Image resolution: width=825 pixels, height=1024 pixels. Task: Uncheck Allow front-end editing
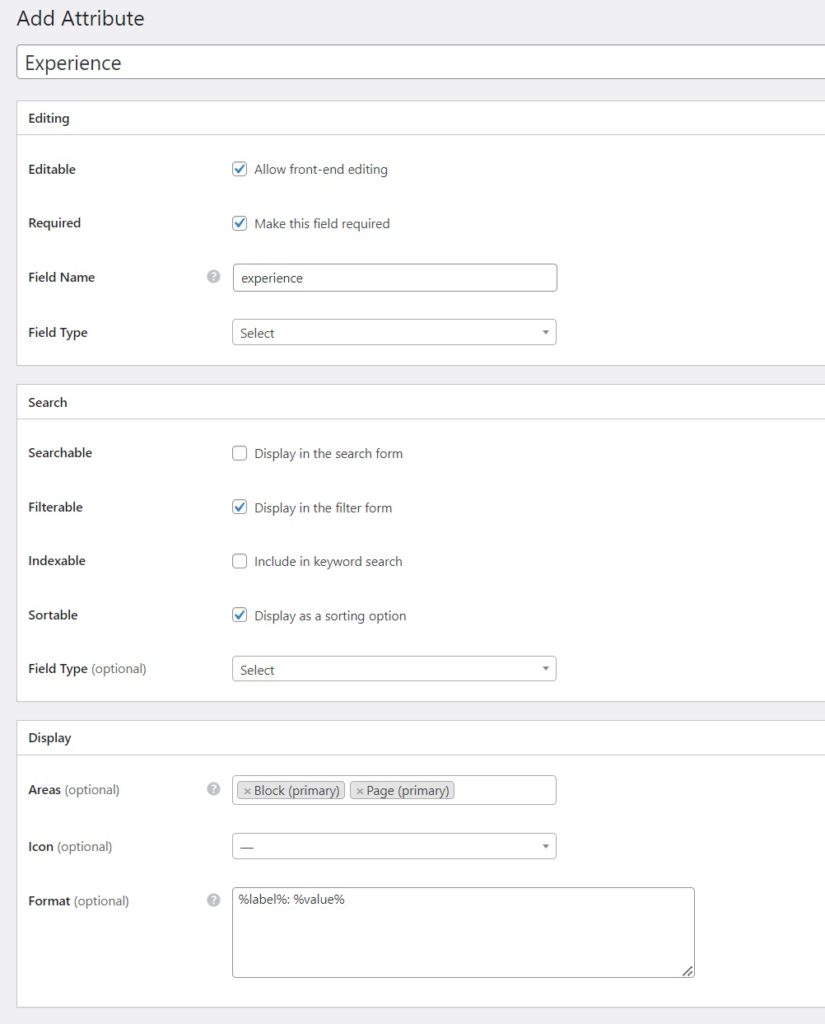coord(239,168)
